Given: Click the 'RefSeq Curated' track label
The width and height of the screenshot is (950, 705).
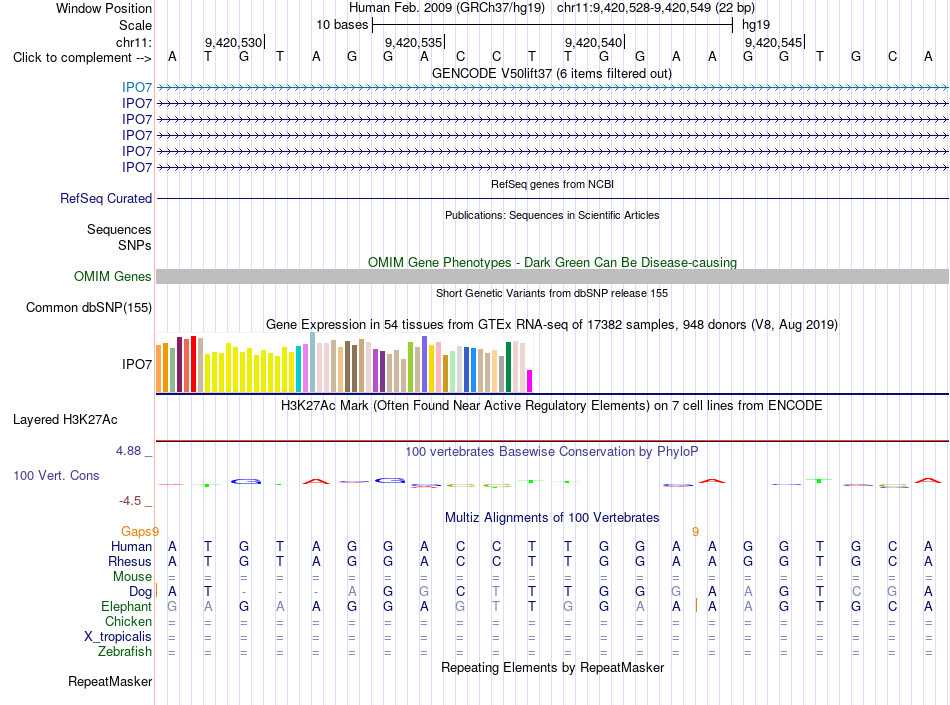Looking at the screenshot, I should 105,199.
